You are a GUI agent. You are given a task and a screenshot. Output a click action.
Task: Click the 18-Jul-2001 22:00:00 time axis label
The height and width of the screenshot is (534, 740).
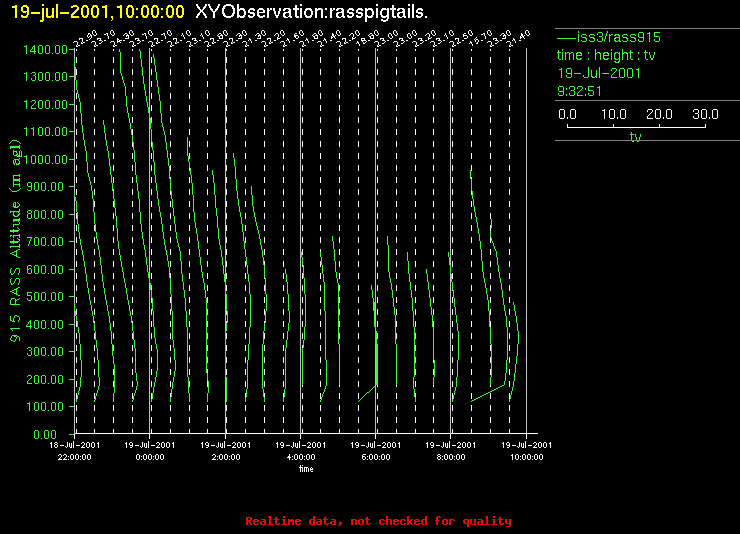tap(75, 451)
